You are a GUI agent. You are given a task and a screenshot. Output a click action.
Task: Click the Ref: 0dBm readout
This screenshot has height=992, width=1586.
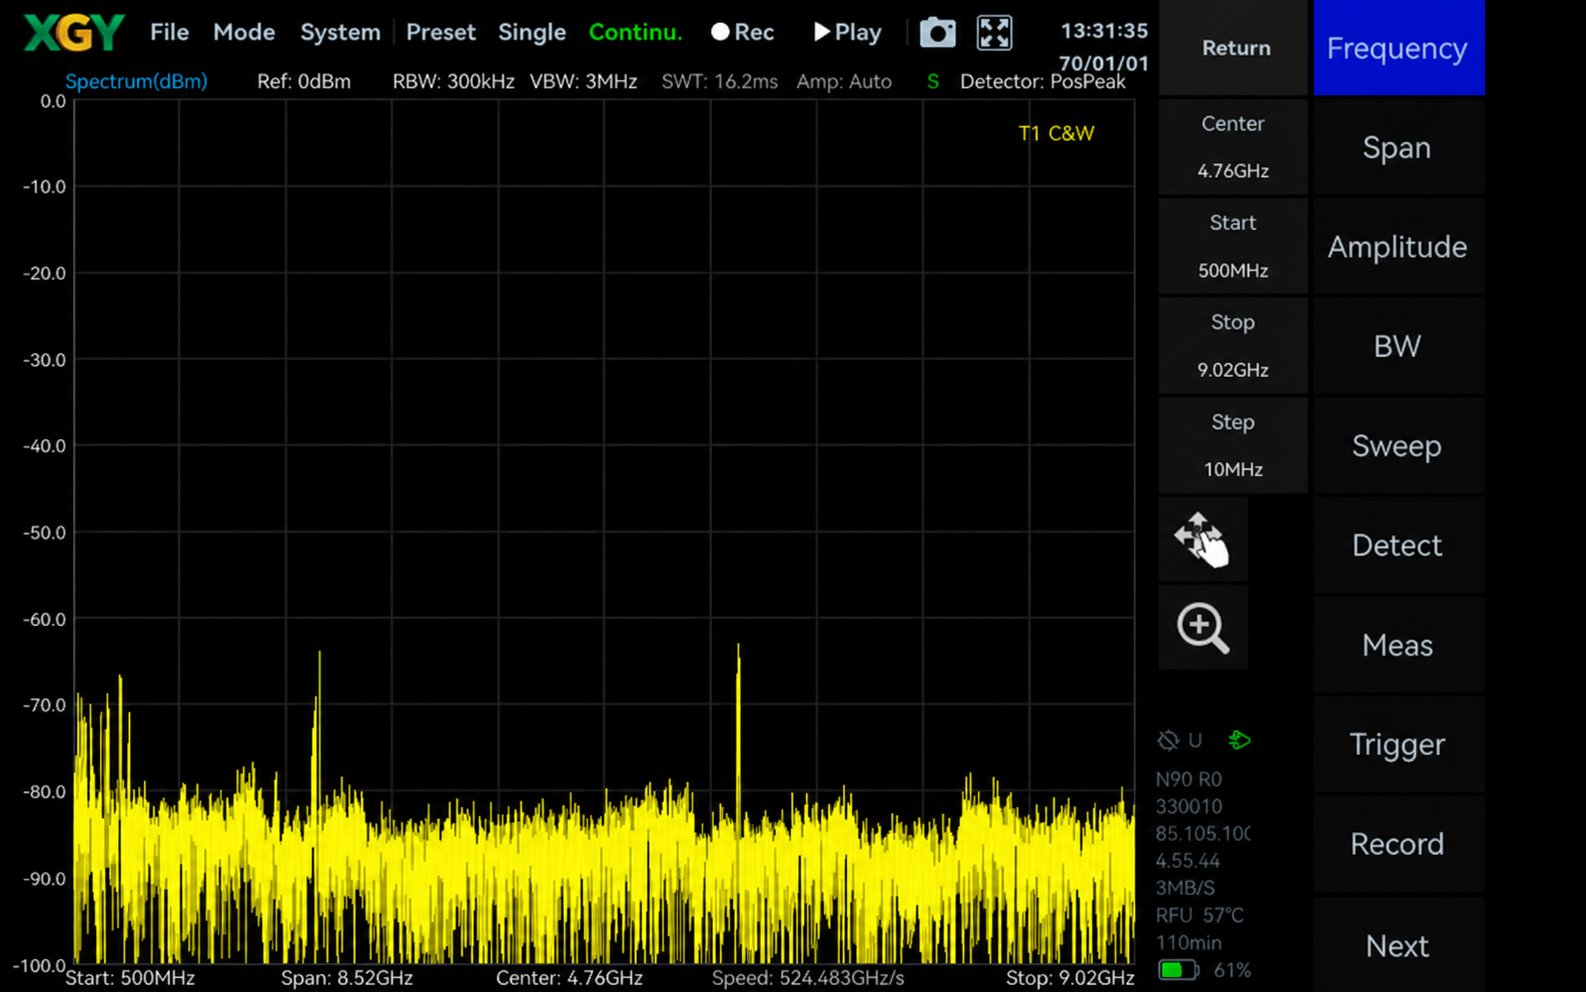[x=304, y=82]
